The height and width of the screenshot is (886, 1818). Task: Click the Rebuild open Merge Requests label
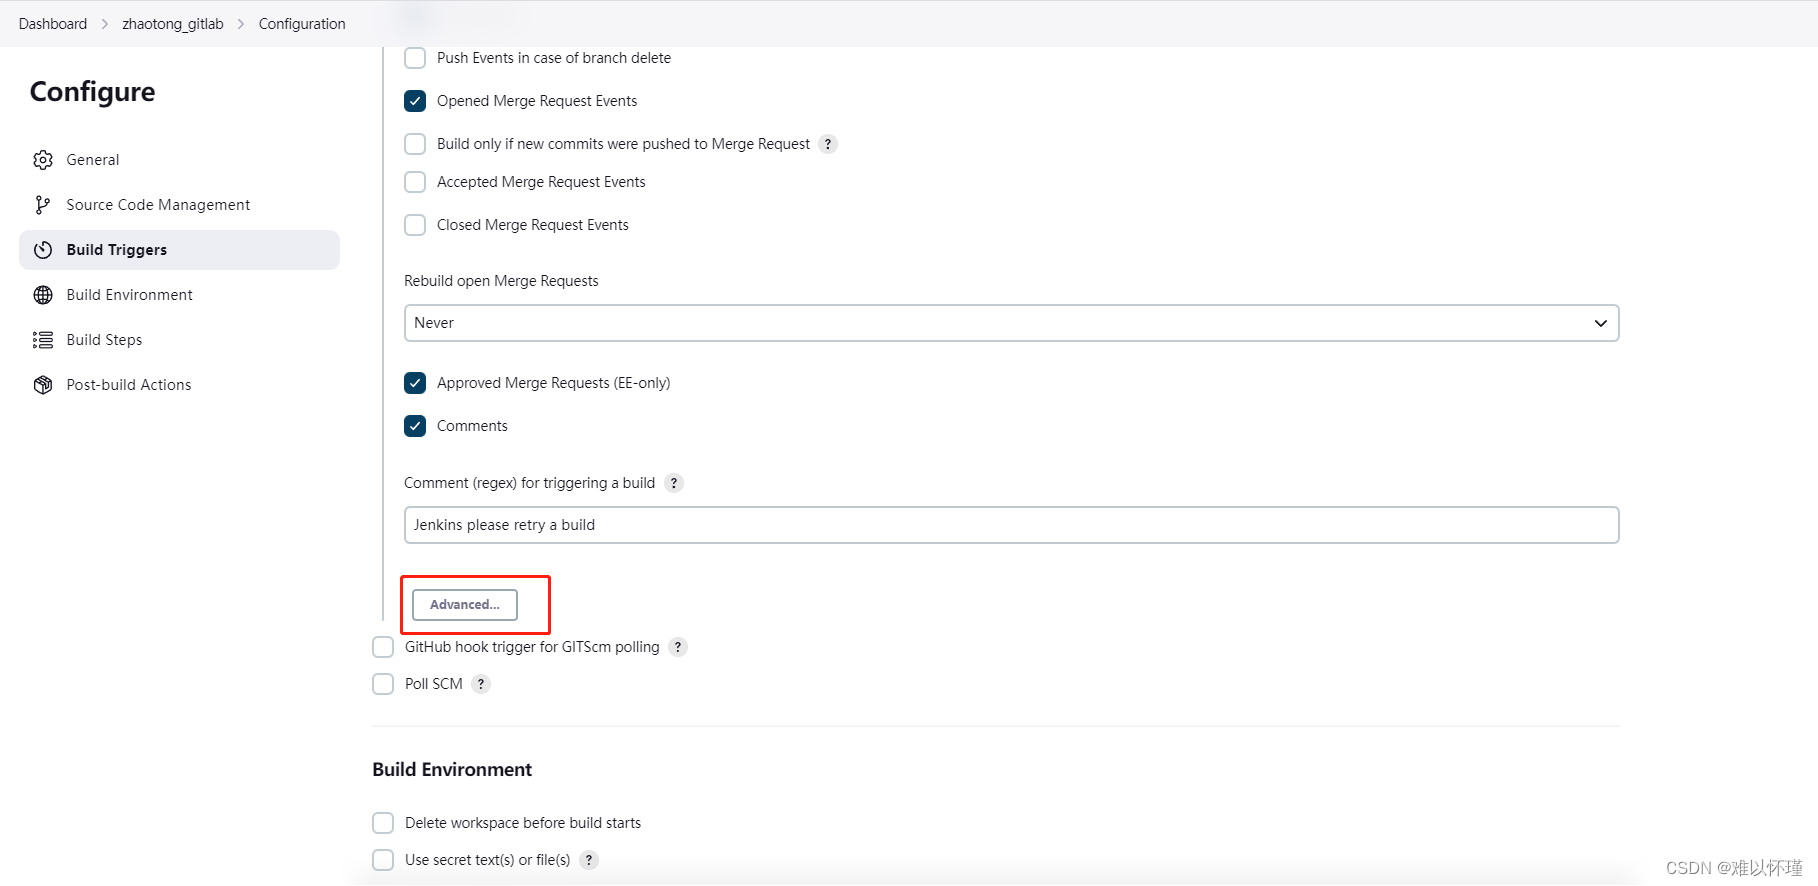click(x=501, y=281)
